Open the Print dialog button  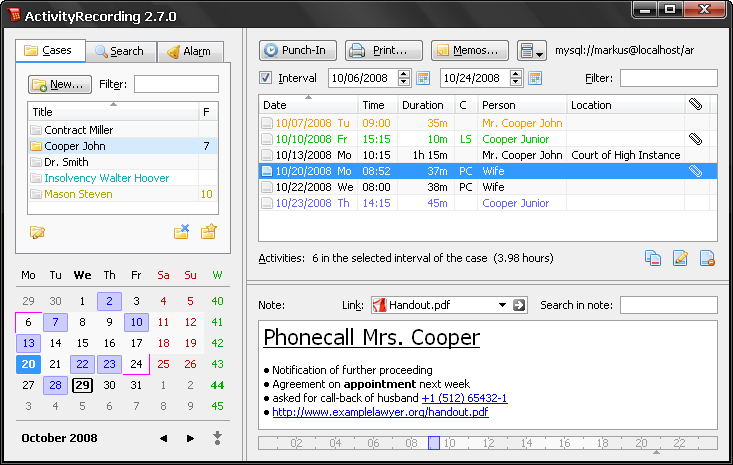(383, 50)
